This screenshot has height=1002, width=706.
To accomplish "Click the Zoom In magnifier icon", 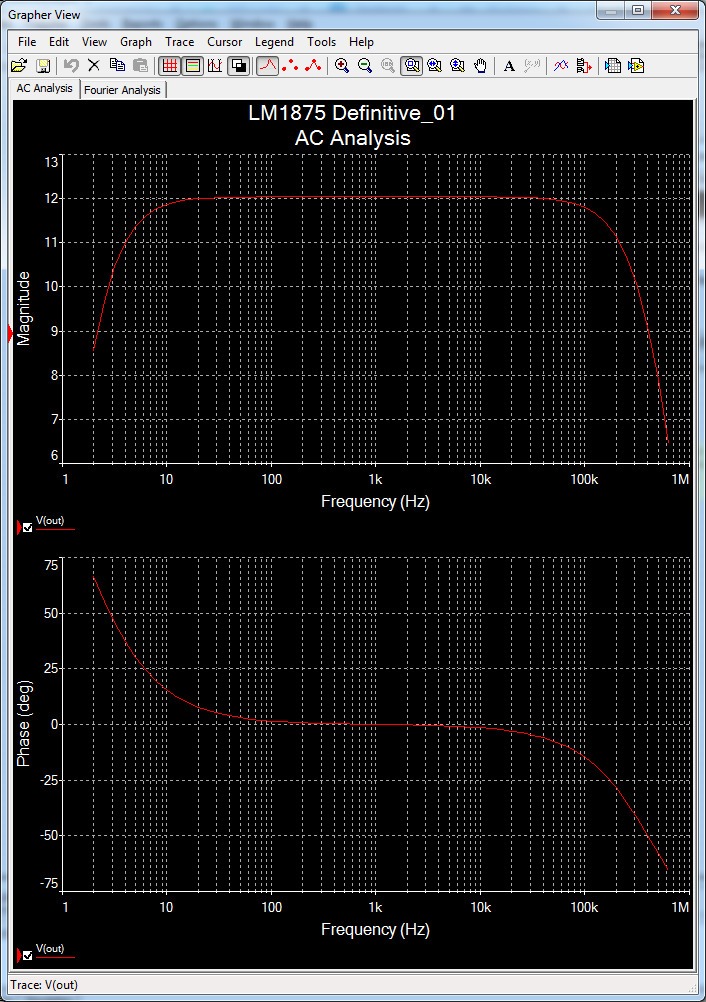I will pos(342,65).
